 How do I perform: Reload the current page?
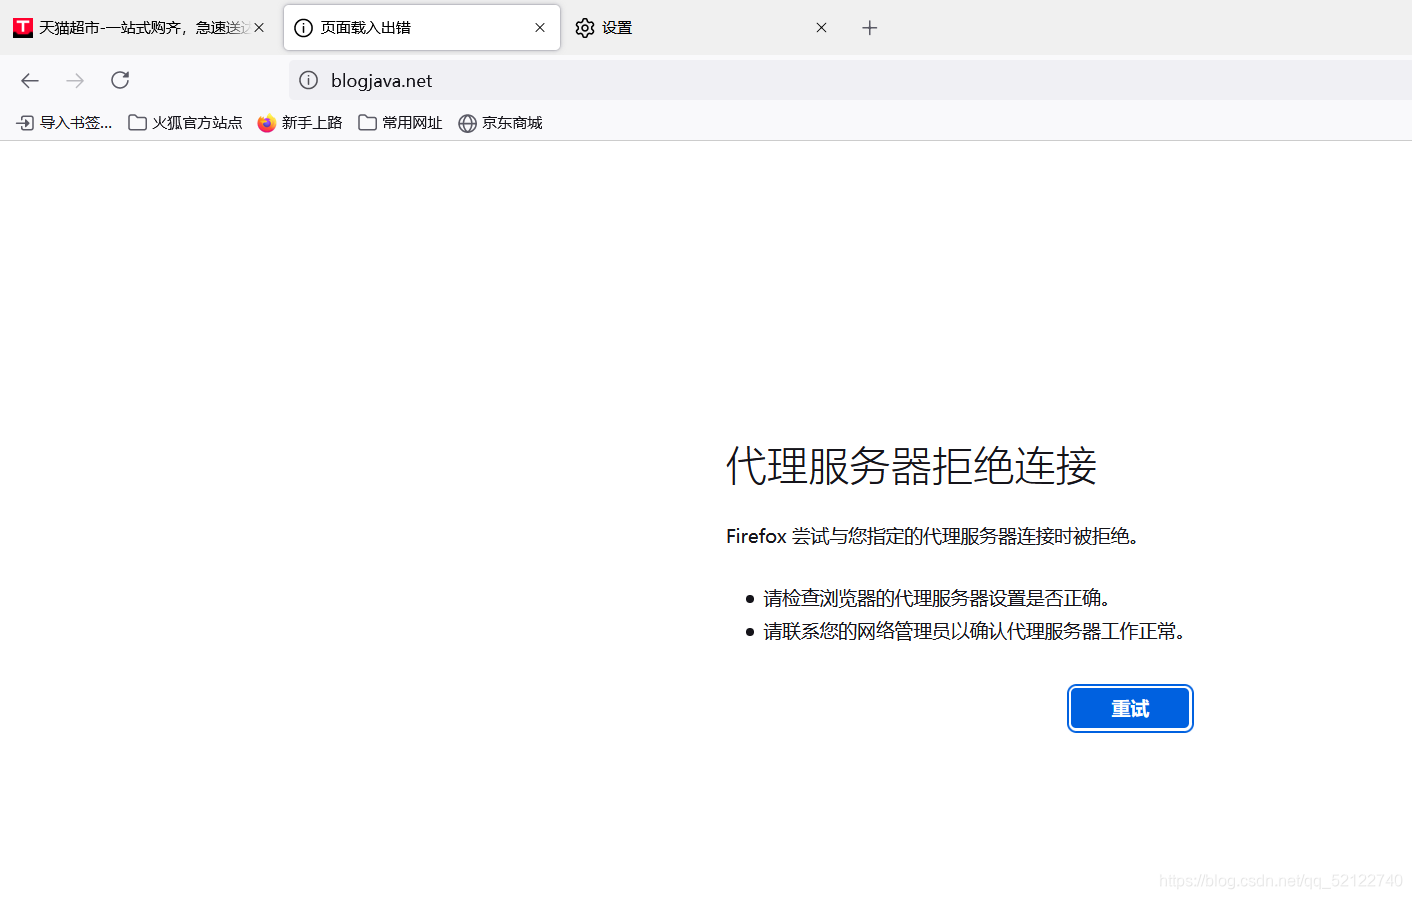tap(120, 80)
